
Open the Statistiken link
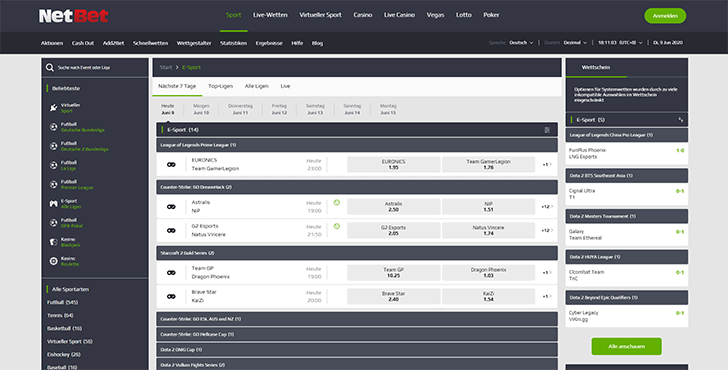point(234,43)
